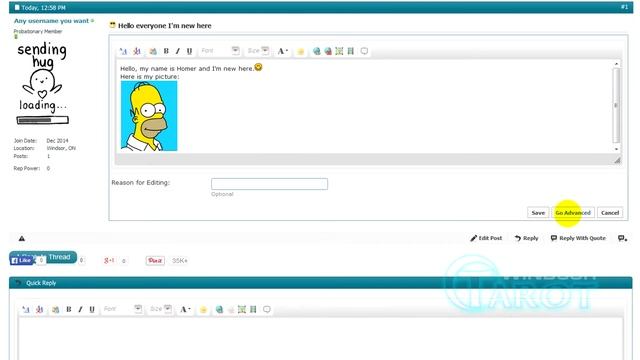This screenshot has height=360, width=640.
Task: Click the Cancel button in the post editor
Action: pyautogui.click(x=610, y=213)
